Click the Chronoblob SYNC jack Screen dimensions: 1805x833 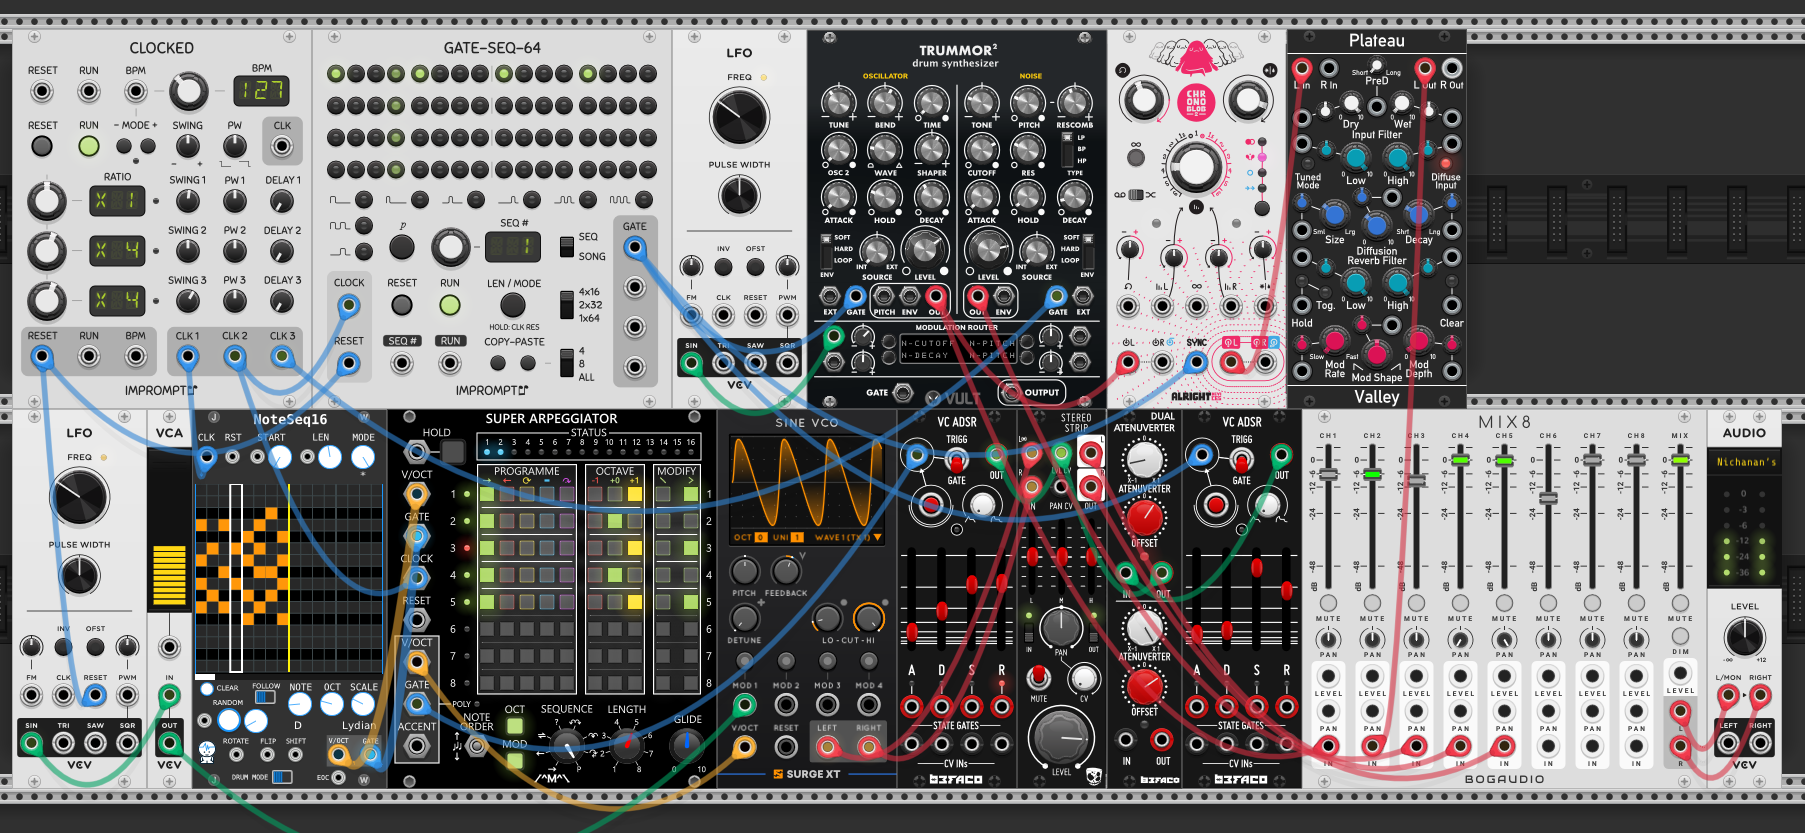pyautogui.click(x=1198, y=362)
